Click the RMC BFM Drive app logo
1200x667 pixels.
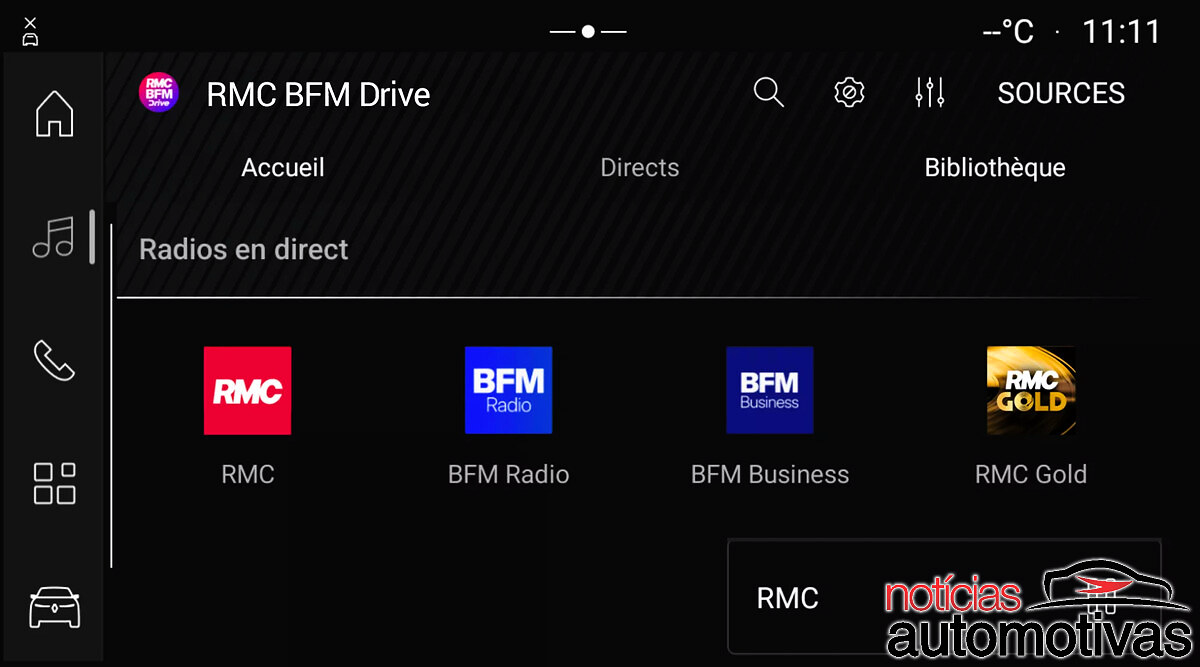point(157,92)
